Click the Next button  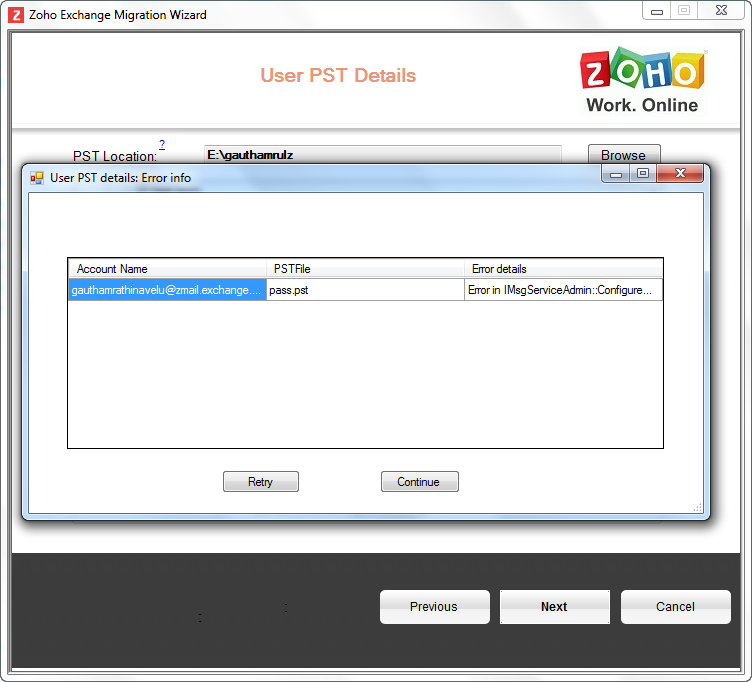click(555, 607)
